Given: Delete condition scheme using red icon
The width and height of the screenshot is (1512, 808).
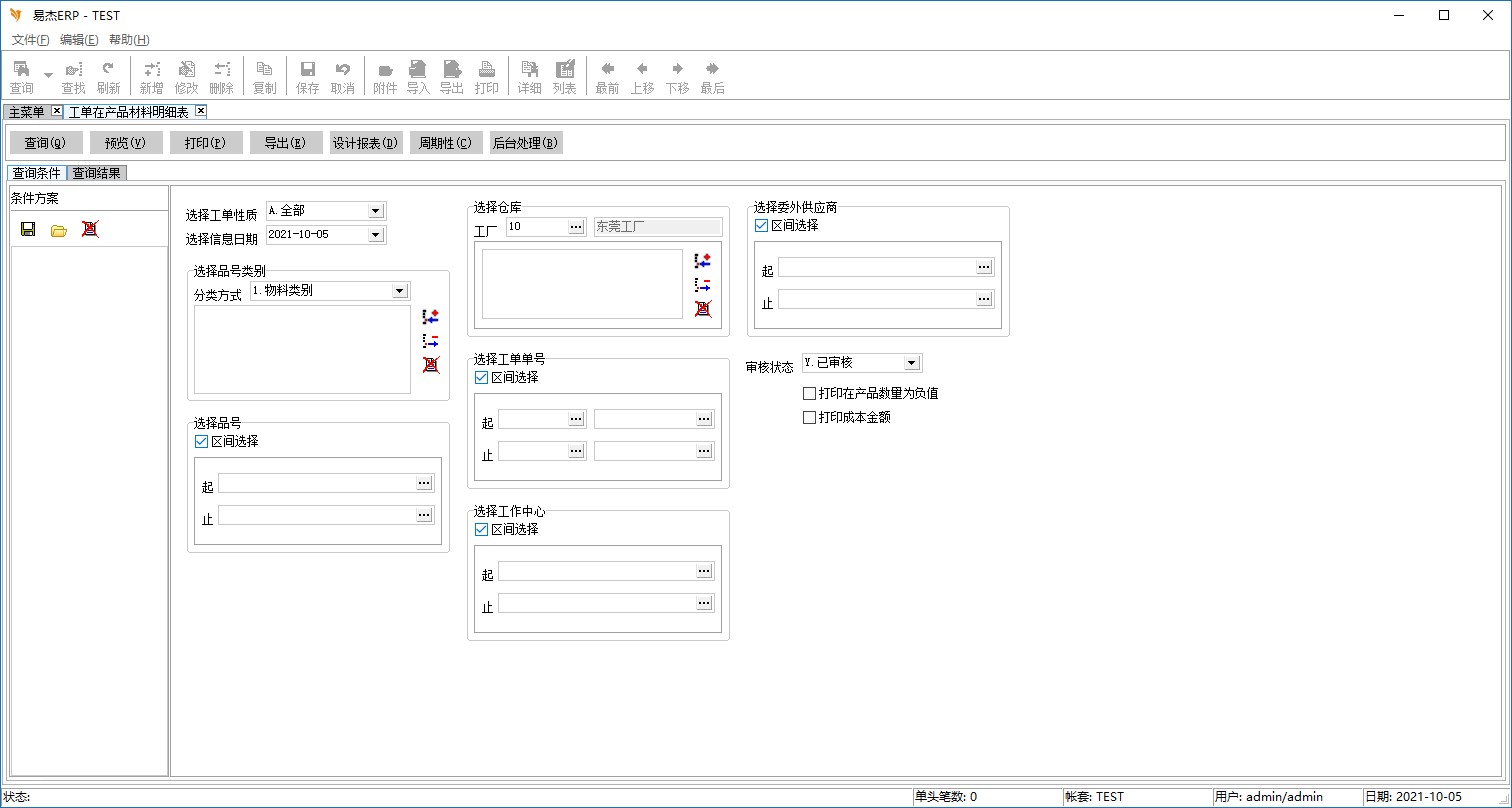Looking at the screenshot, I should 90,230.
